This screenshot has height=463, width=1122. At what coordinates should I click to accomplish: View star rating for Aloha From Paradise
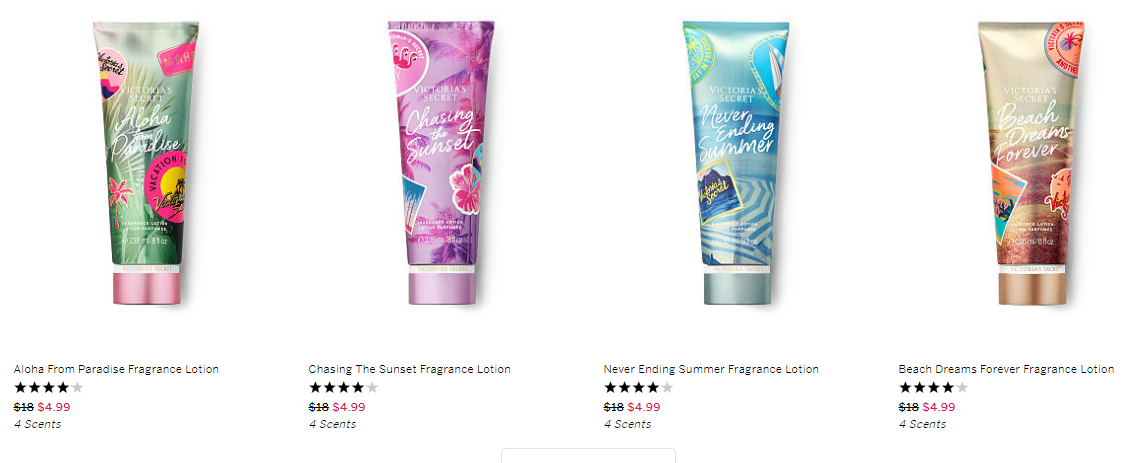49,388
